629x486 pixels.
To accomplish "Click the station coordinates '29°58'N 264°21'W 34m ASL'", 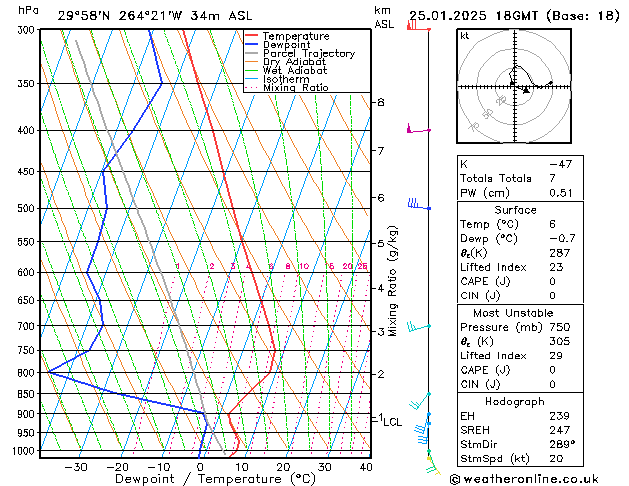I will (x=155, y=16).
